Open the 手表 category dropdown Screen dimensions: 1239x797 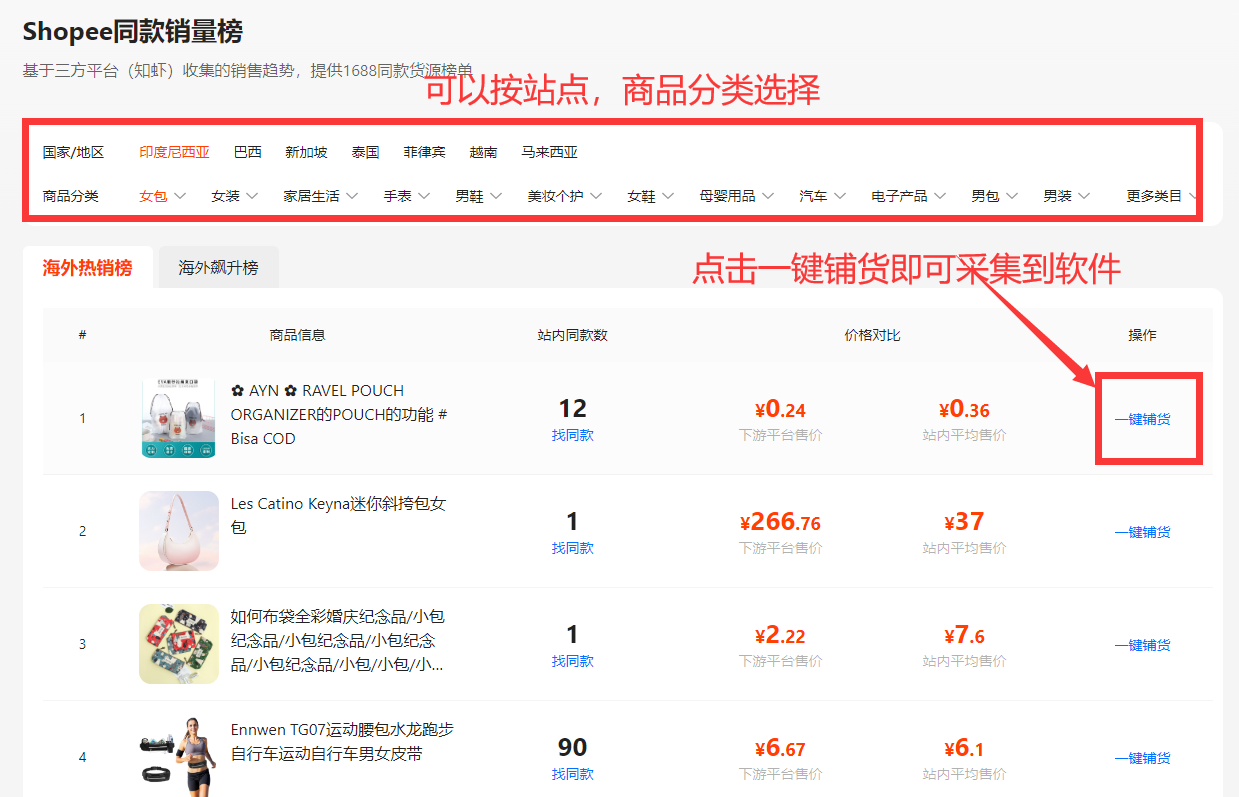[x=407, y=196]
